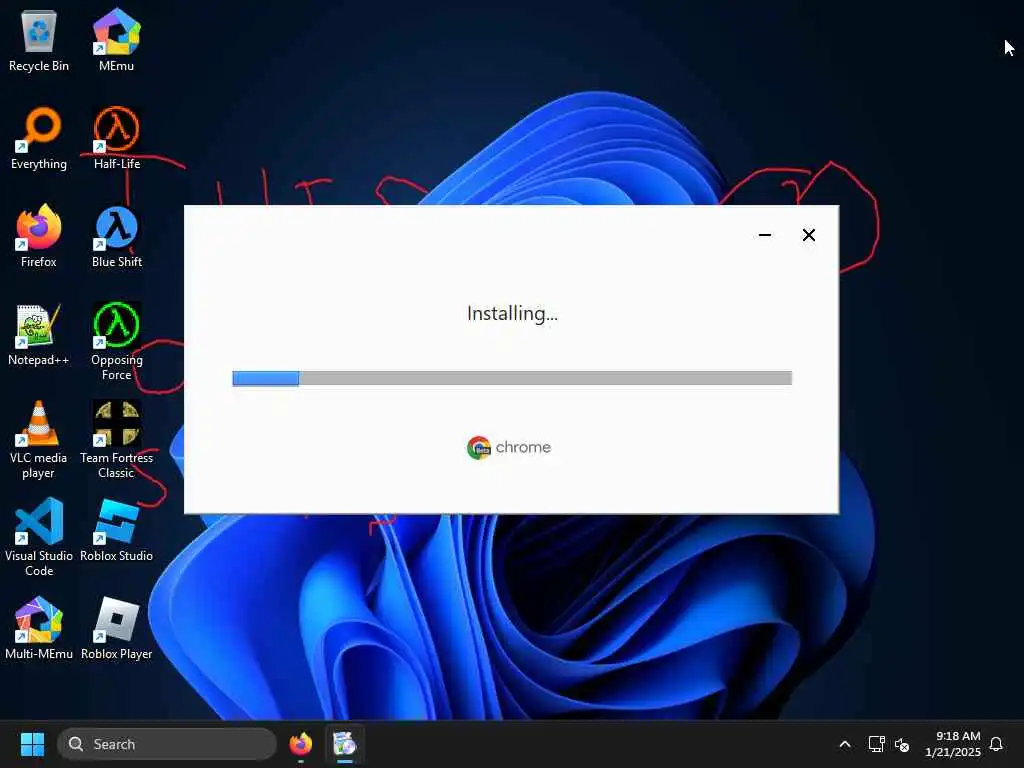Click the installation progress bar

point(512,378)
